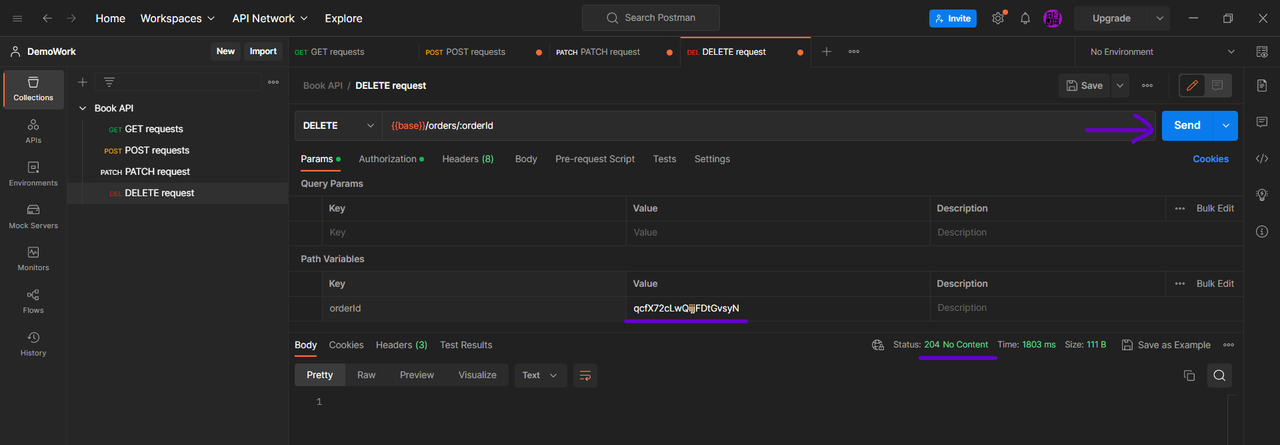Add a new collection with plus icon
This screenshot has height=445, width=1280.
tap(83, 82)
